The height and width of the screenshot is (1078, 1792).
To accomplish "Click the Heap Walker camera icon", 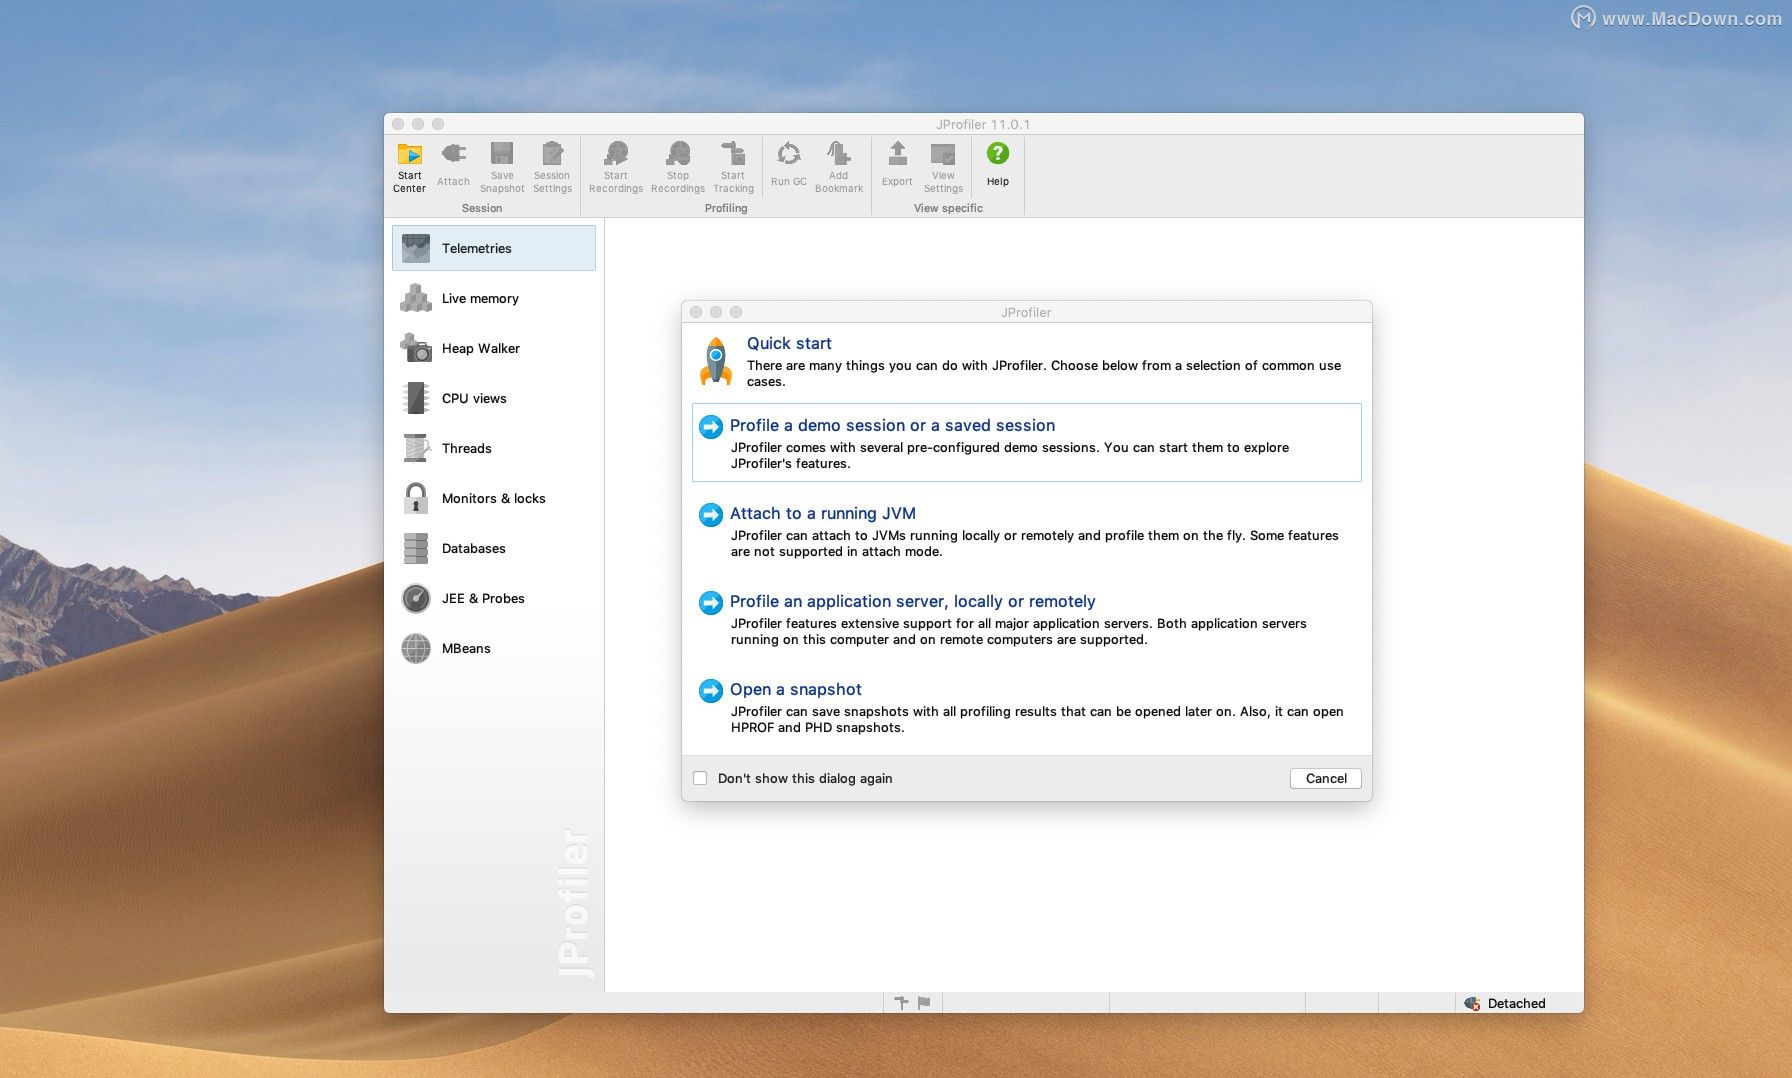I will coord(416,348).
